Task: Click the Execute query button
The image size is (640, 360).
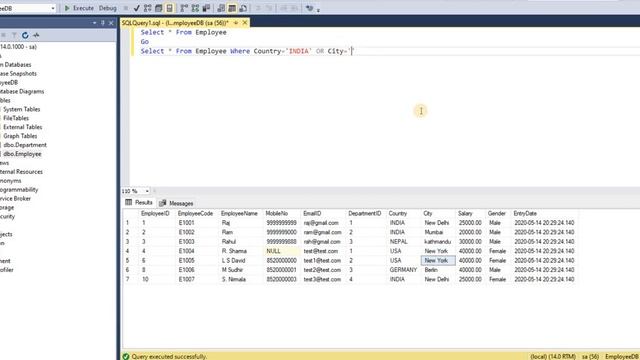Action: pos(79,8)
